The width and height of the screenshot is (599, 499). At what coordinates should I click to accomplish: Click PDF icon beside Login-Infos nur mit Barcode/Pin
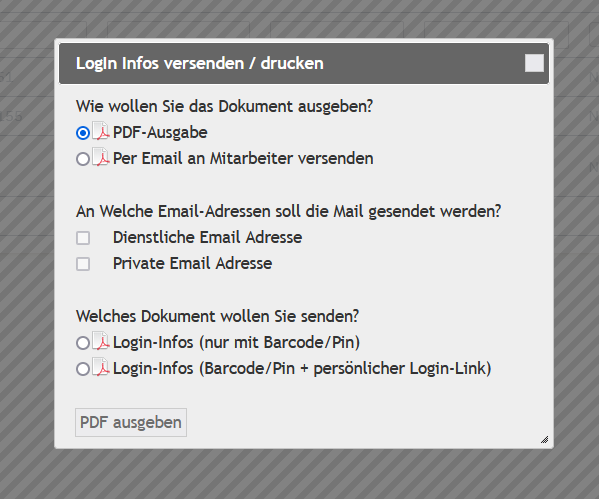[101, 341]
